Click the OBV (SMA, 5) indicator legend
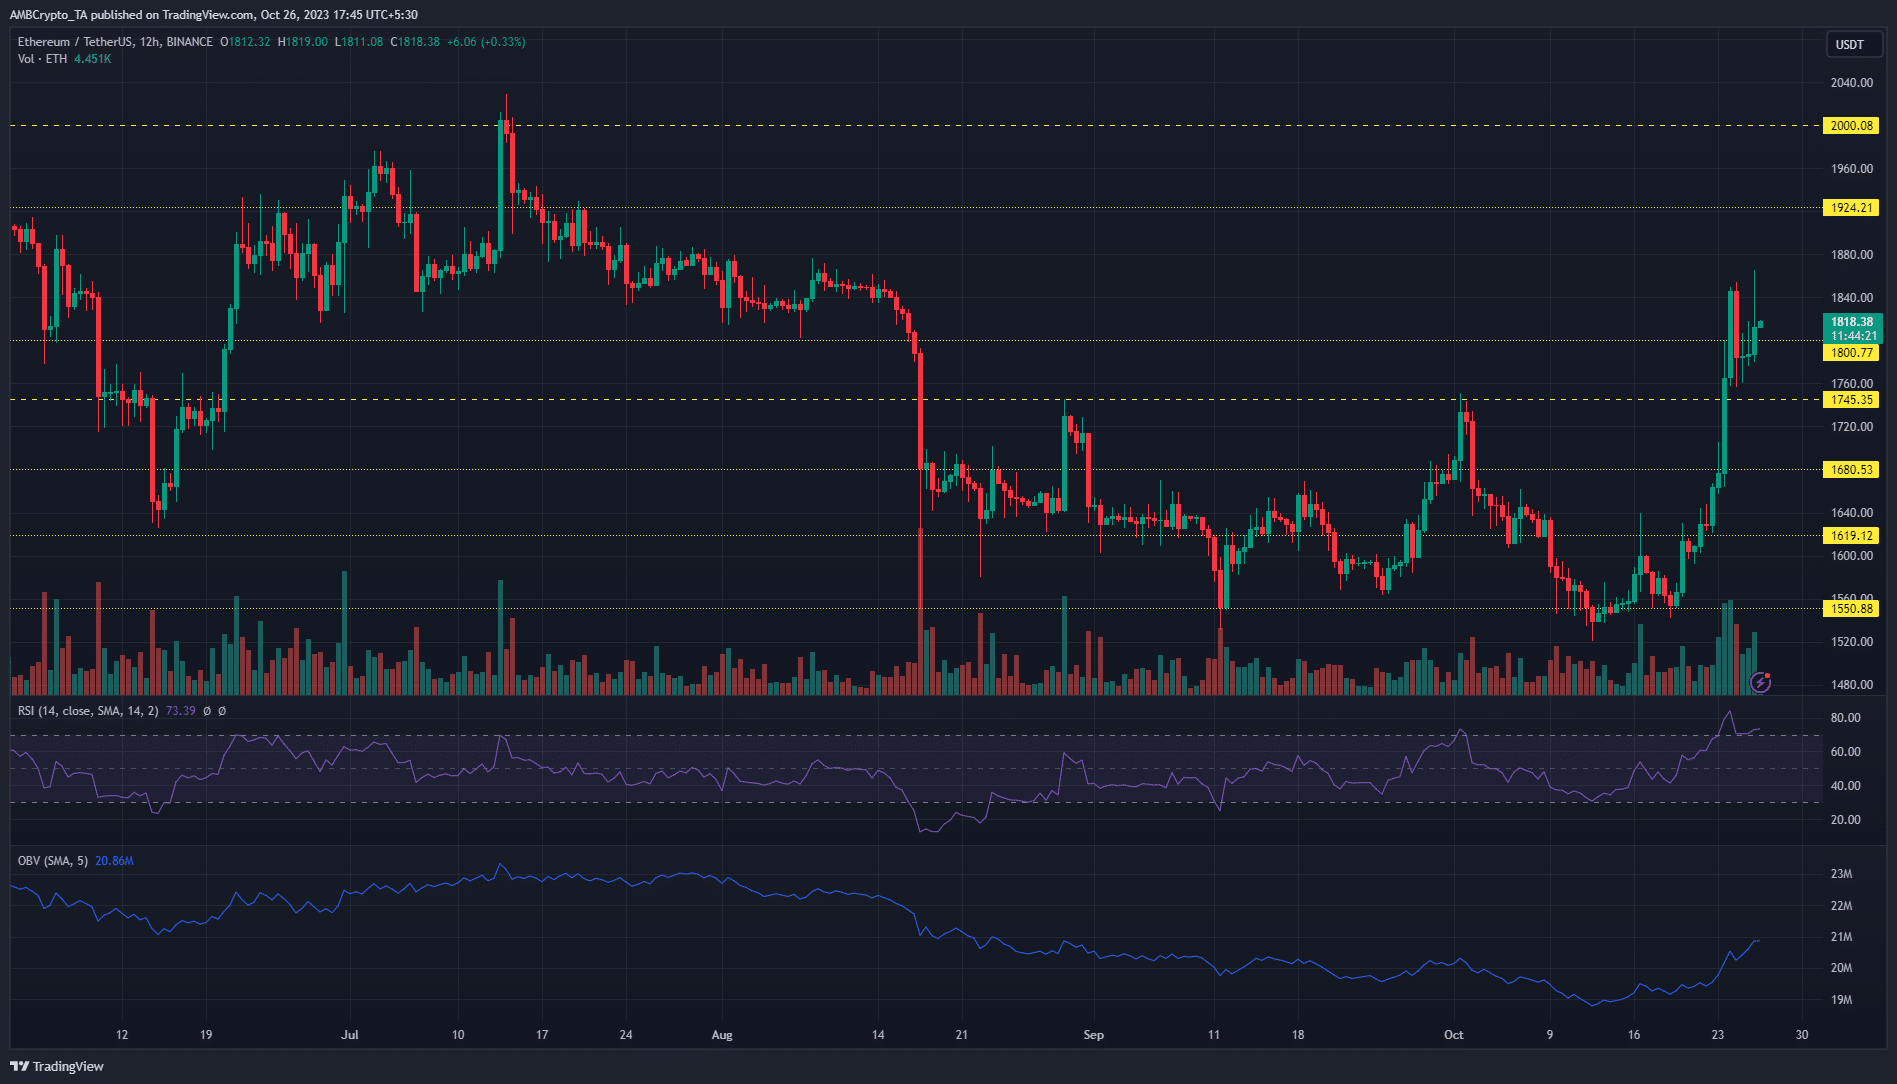Viewport: 1897px width, 1084px height. coord(53,861)
